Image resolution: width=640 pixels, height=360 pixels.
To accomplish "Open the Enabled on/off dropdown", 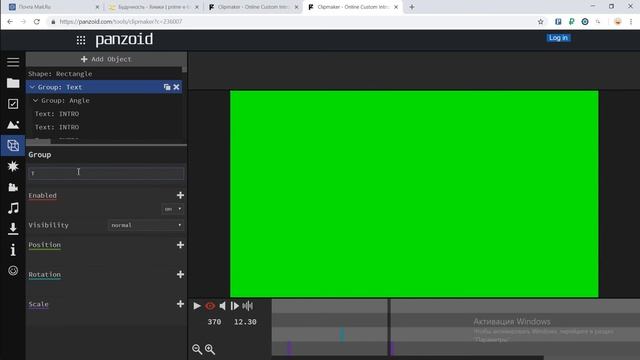I will (x=173, y=209).
